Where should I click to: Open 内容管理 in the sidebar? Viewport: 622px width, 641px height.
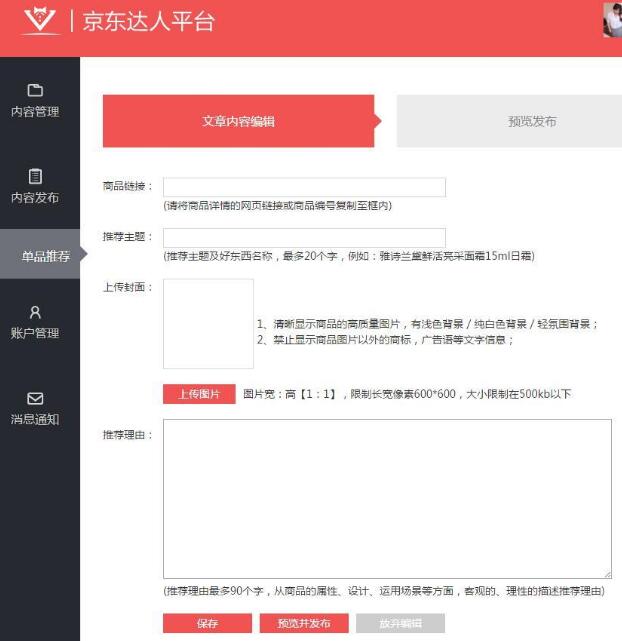click(x=35, y=101)
